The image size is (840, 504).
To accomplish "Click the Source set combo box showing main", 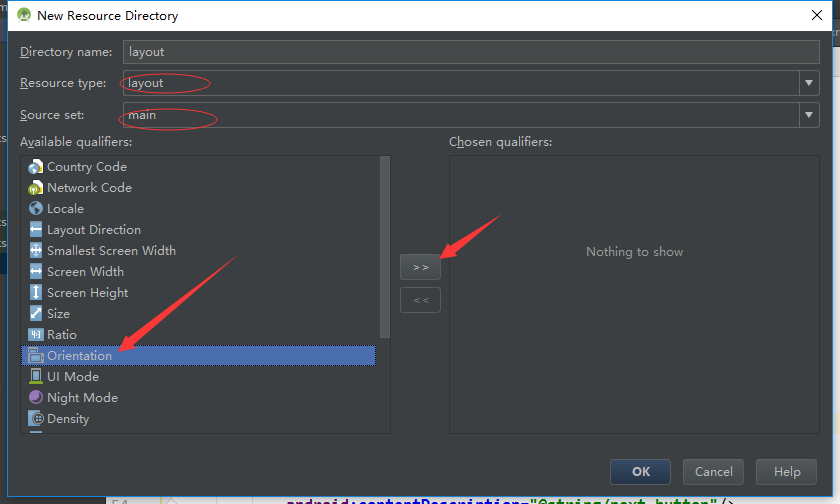I will [471, 115].
